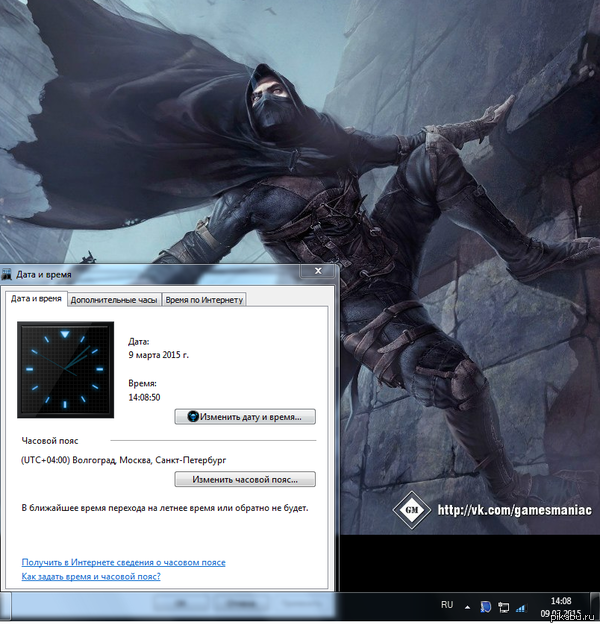
Task: Switch to the 'Время по Интернету' tab
Action: (x=204, y=300)
